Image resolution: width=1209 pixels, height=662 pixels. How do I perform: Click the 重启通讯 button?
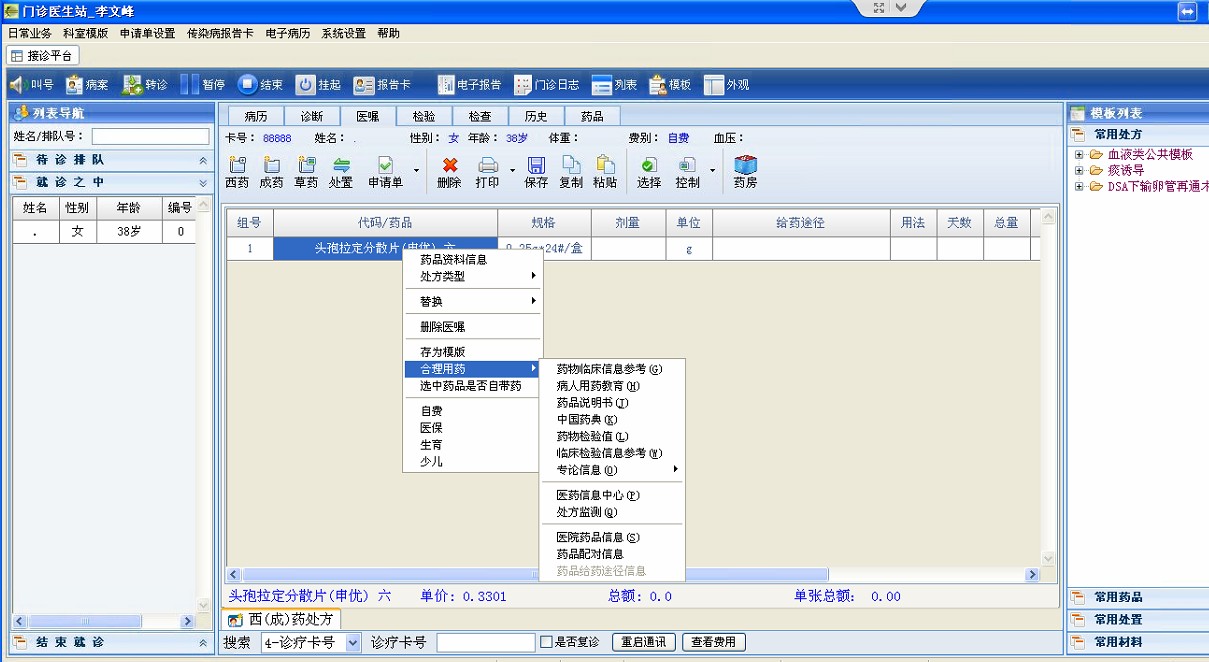click(643, 642)
